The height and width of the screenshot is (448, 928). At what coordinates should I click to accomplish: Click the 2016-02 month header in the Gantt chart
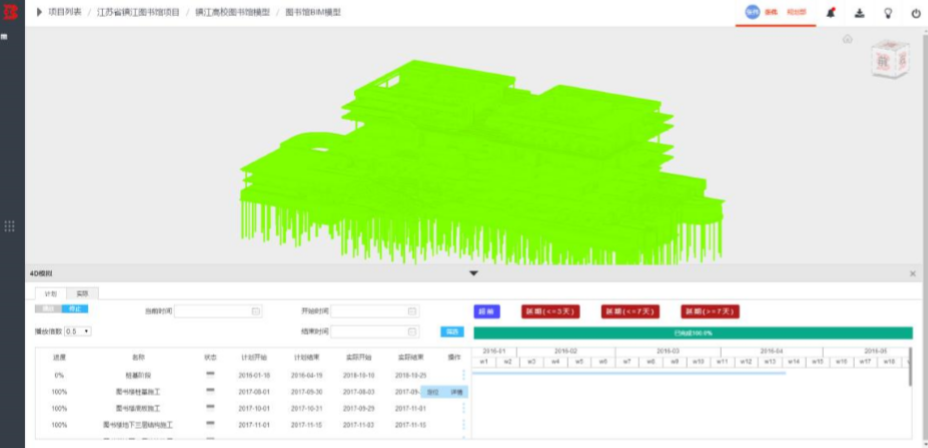pos(566,351)
